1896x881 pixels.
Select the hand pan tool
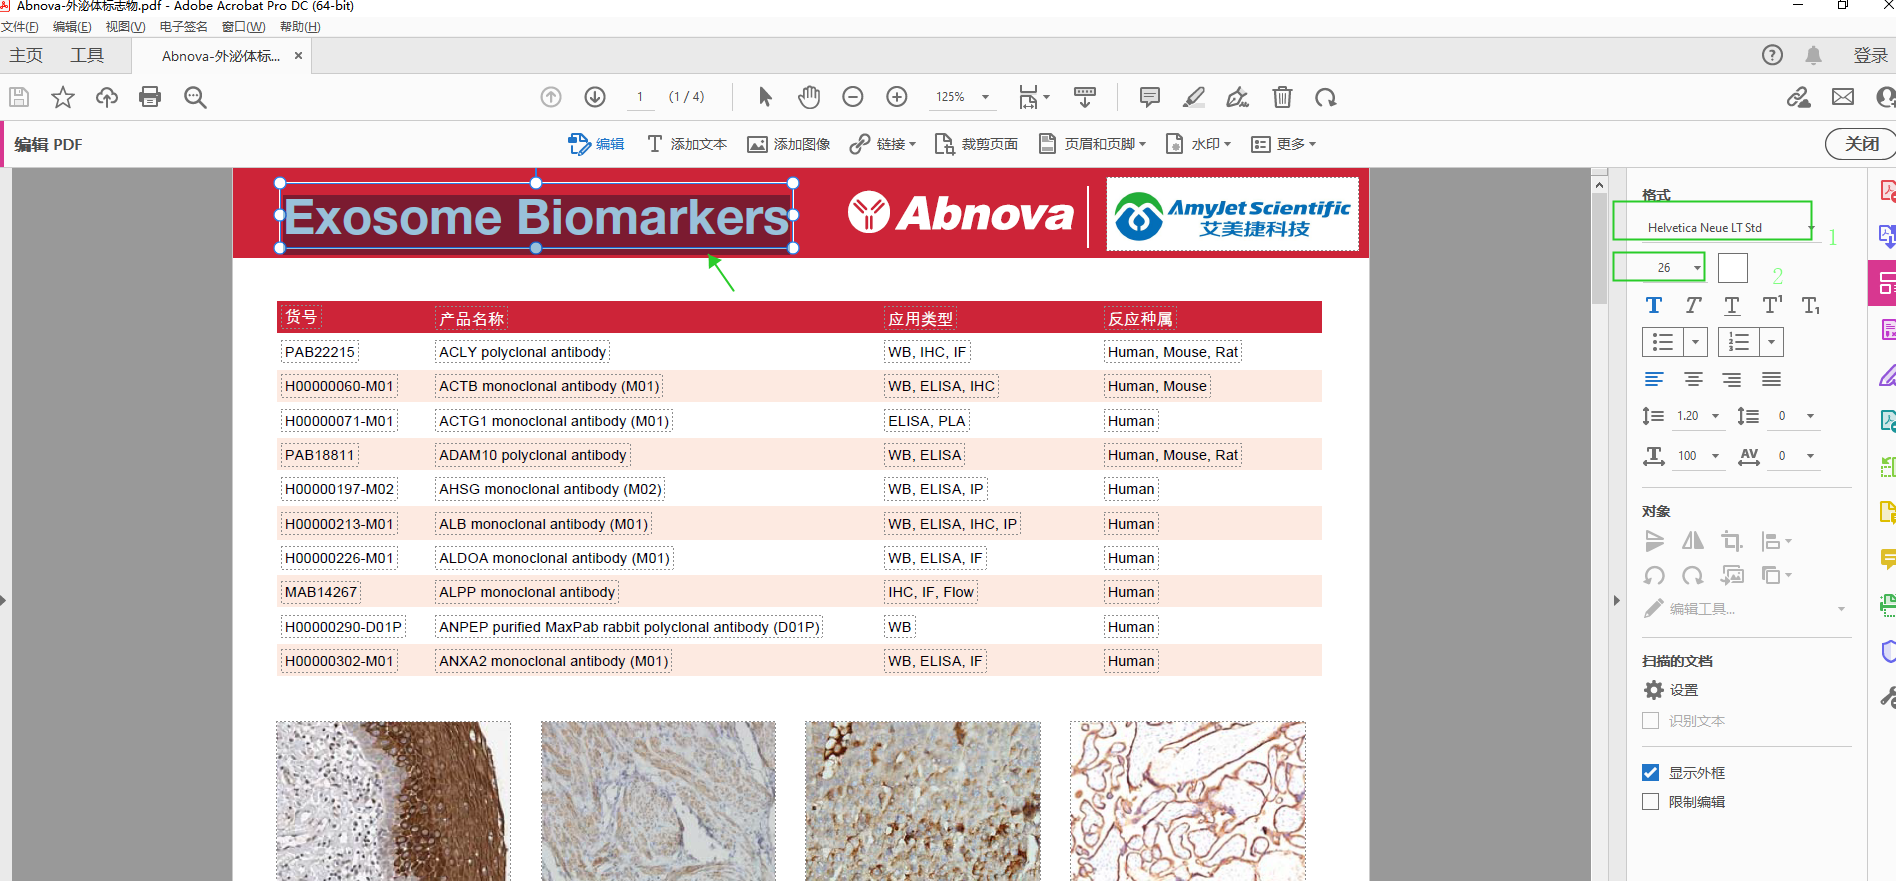coord(809,97)
